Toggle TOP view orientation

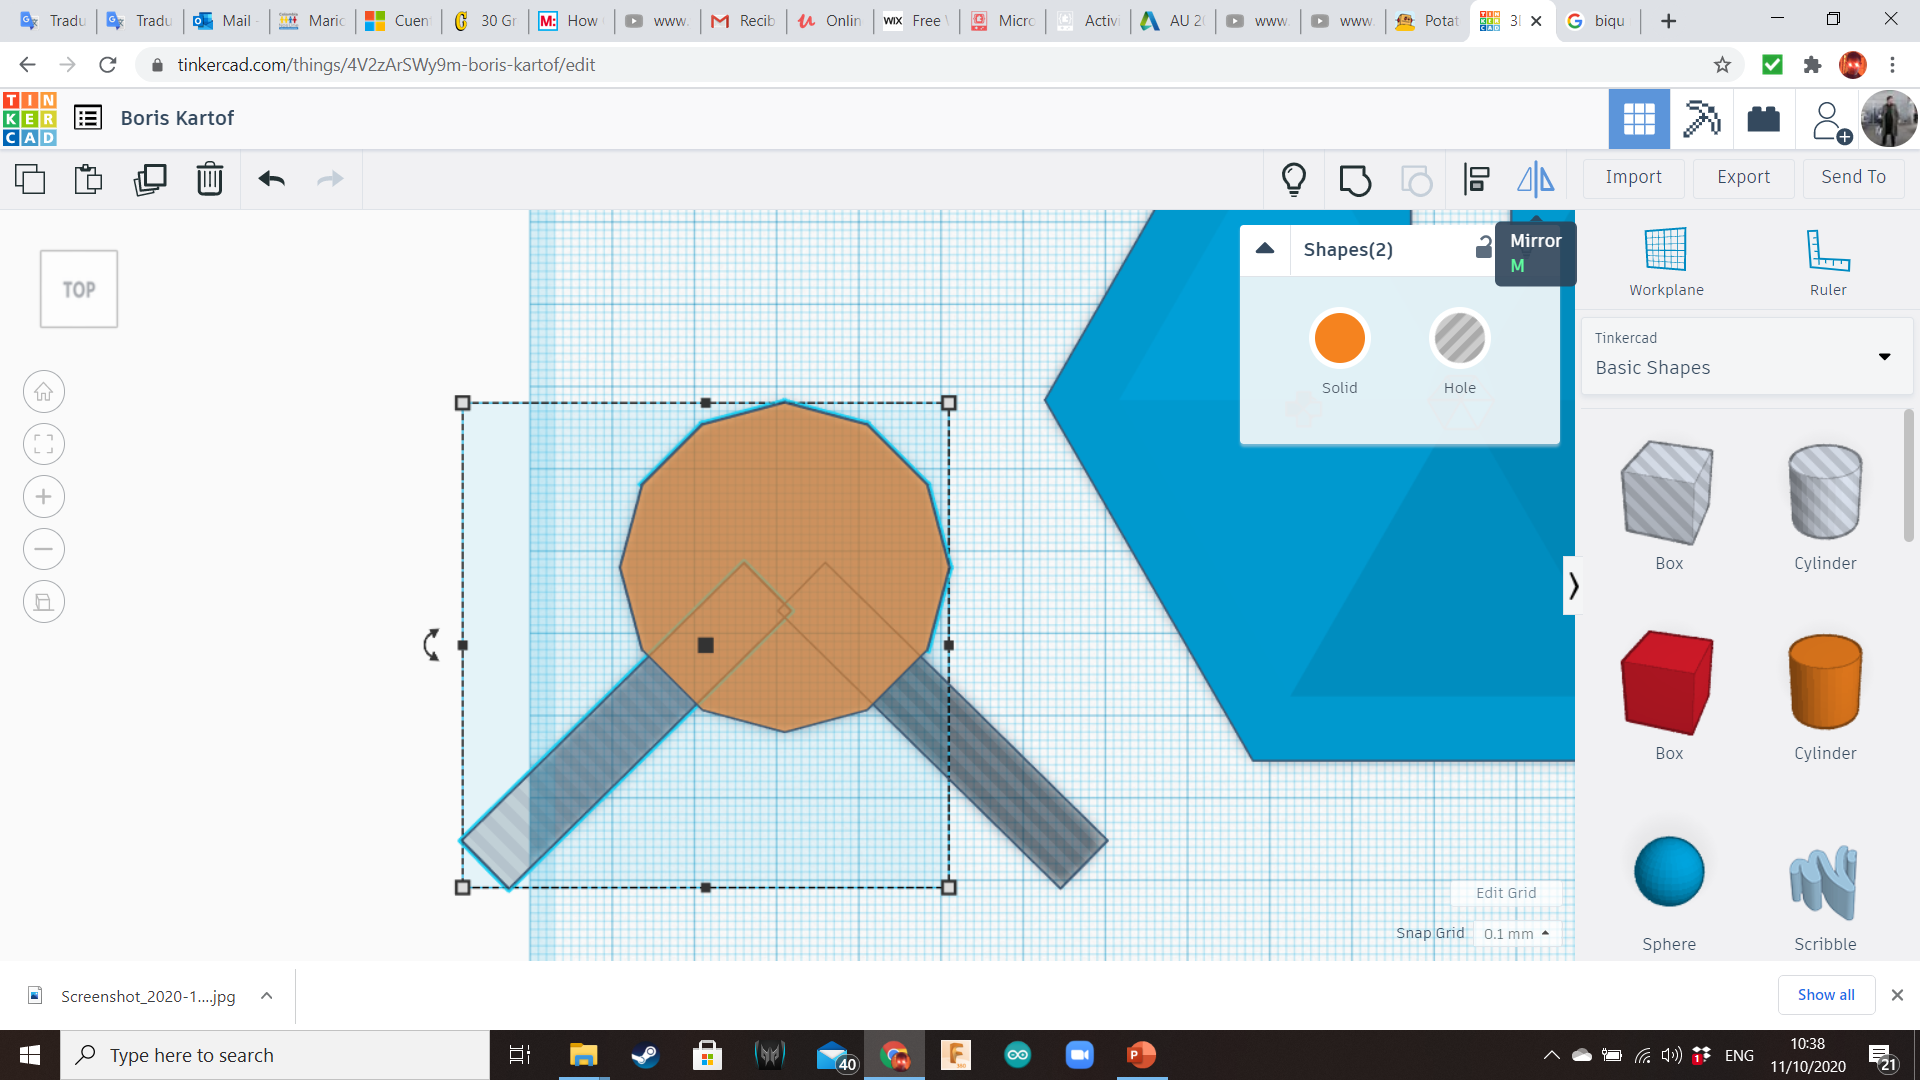click(x=78, y=289)
